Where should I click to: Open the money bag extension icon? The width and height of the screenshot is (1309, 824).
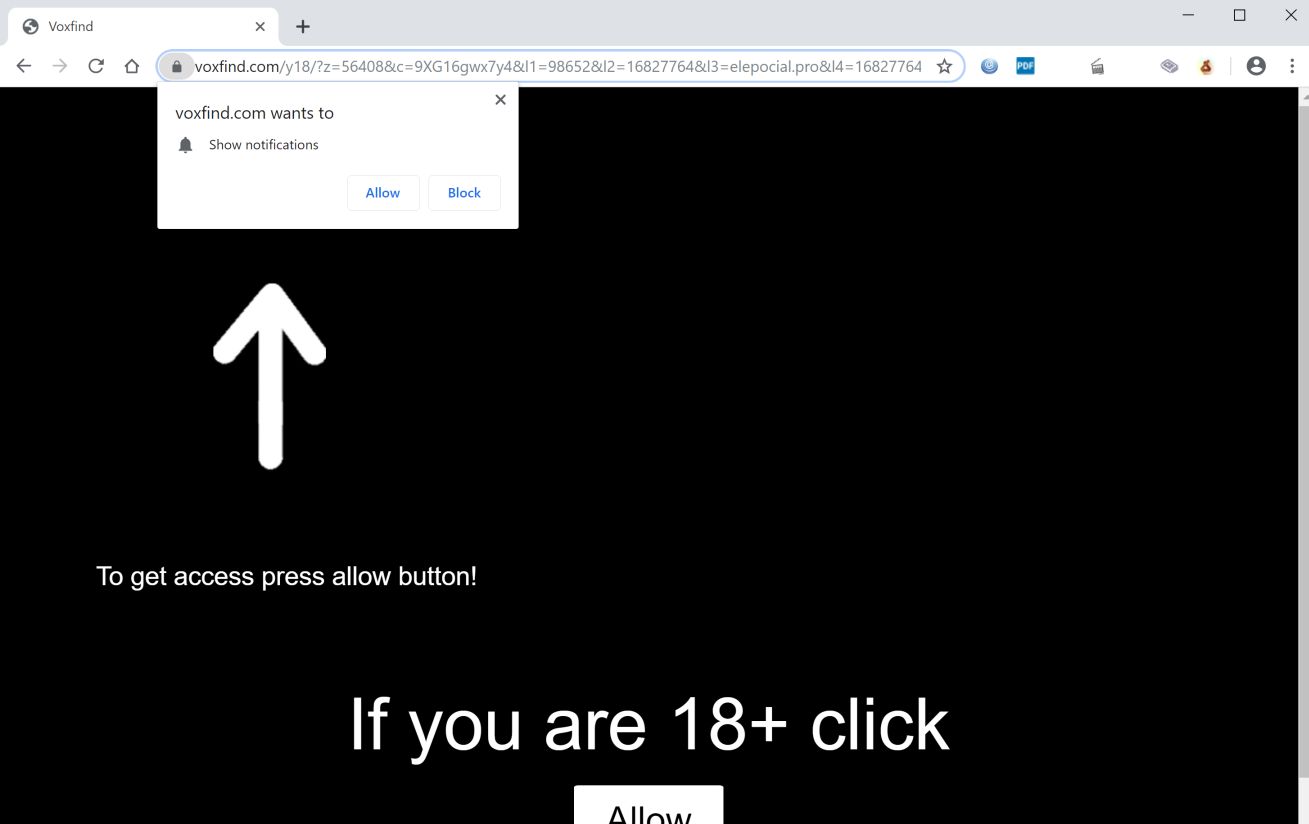[1205, 66]
